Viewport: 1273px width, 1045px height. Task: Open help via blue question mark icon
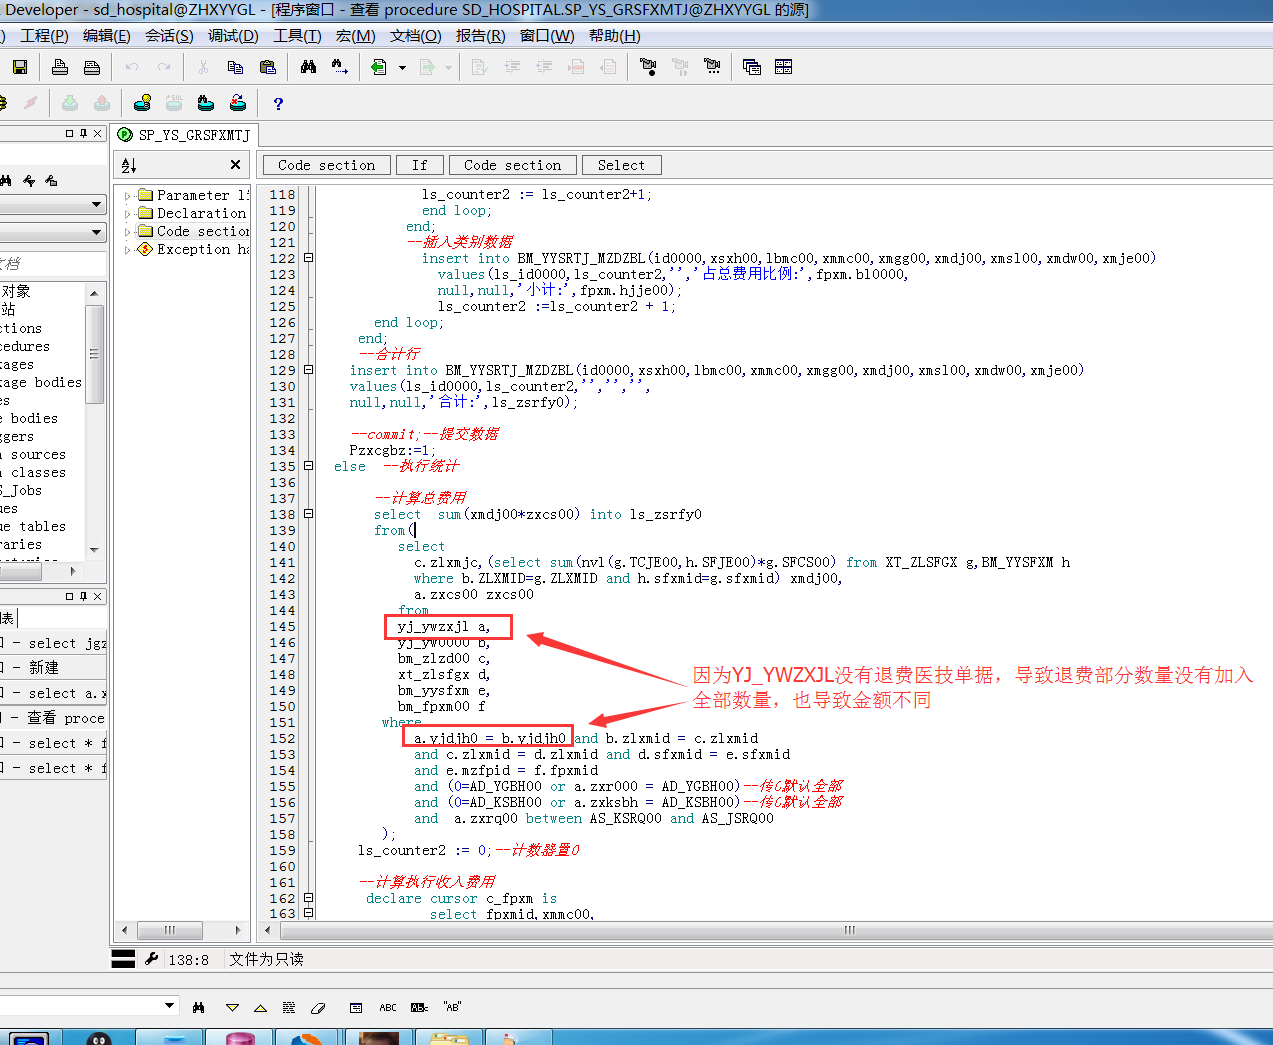point(278,103)
